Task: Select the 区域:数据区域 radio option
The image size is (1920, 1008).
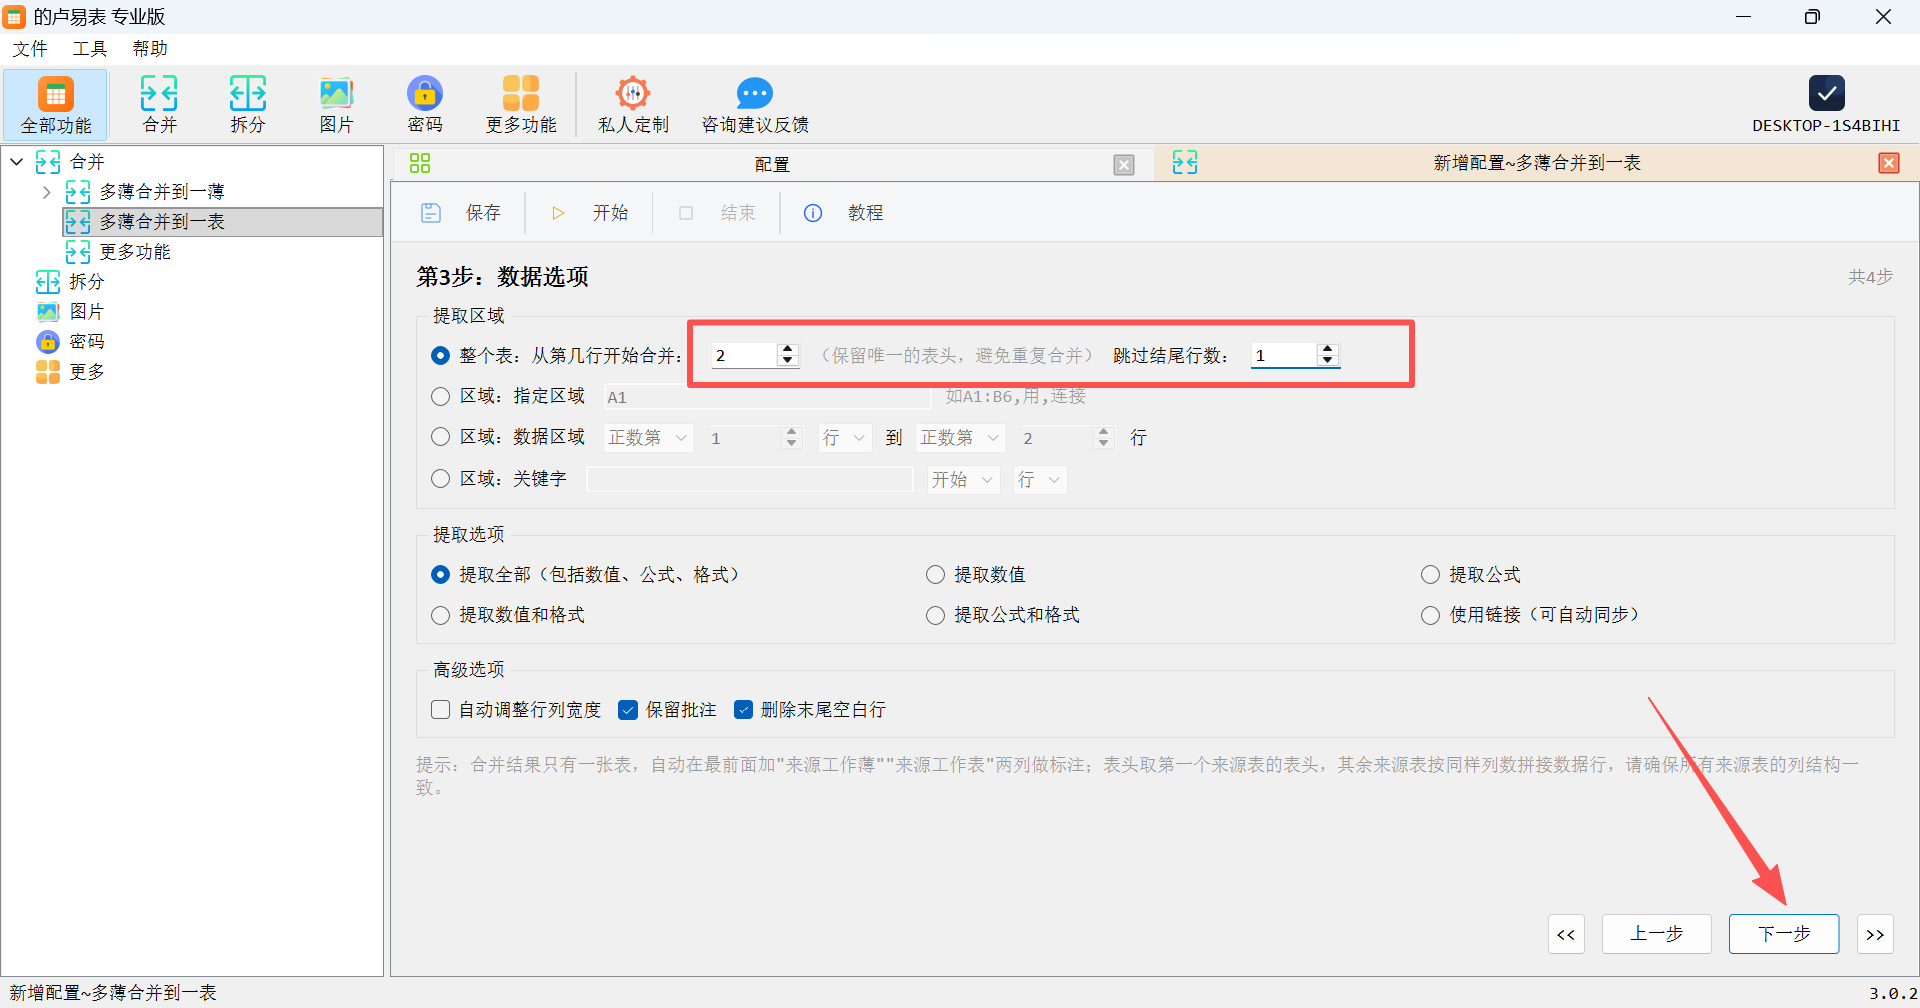Action: pos(440,437)
